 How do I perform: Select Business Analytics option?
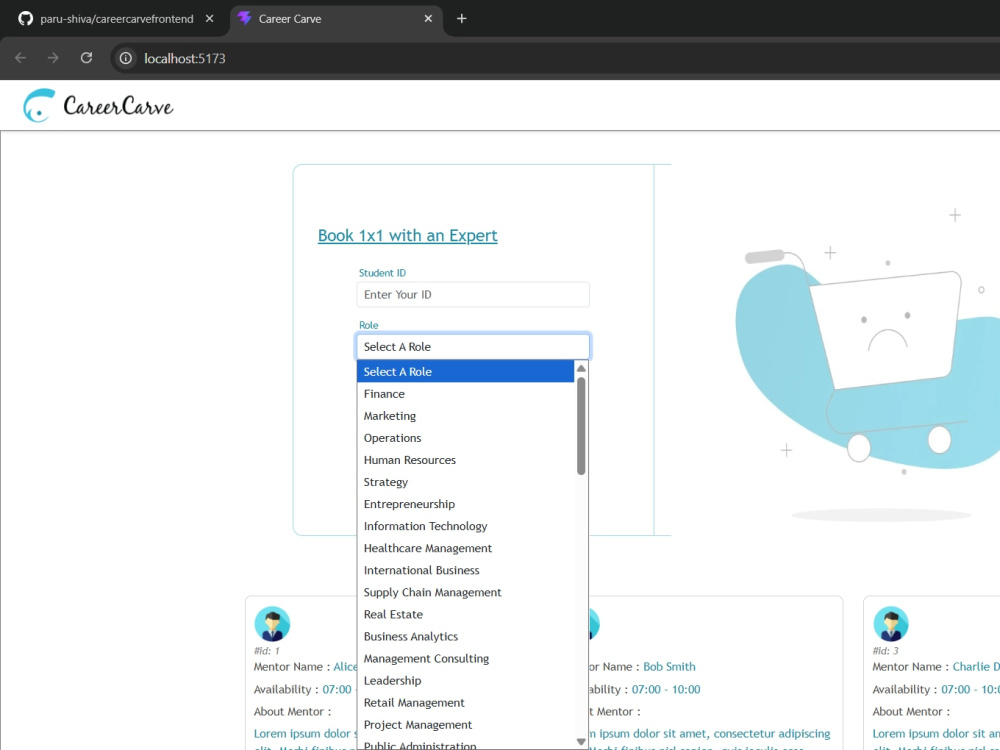[x=466, y=636]
